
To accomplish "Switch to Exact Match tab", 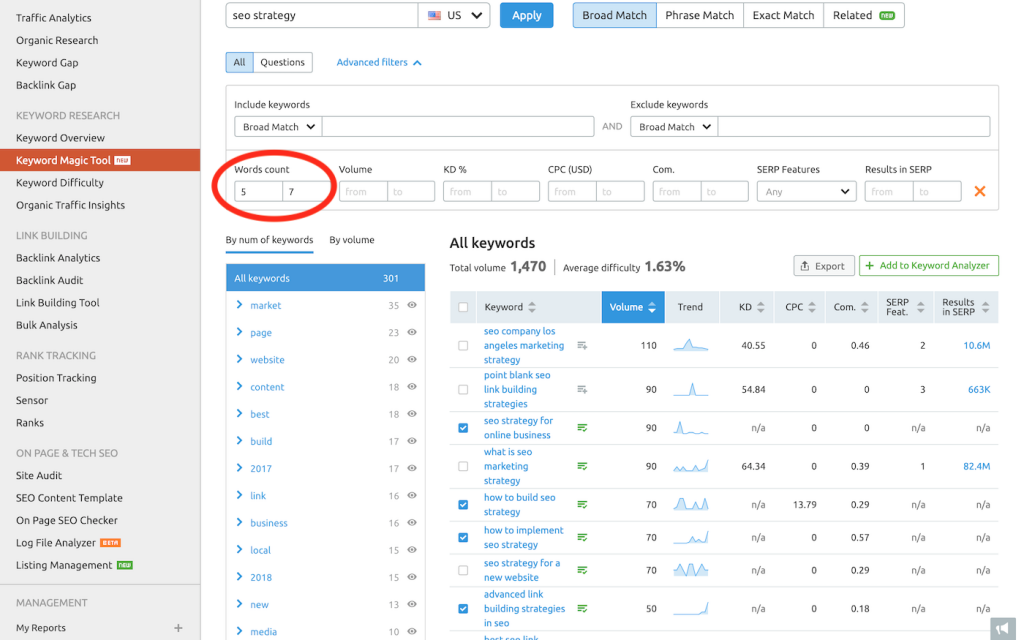I will click(783, 15).
